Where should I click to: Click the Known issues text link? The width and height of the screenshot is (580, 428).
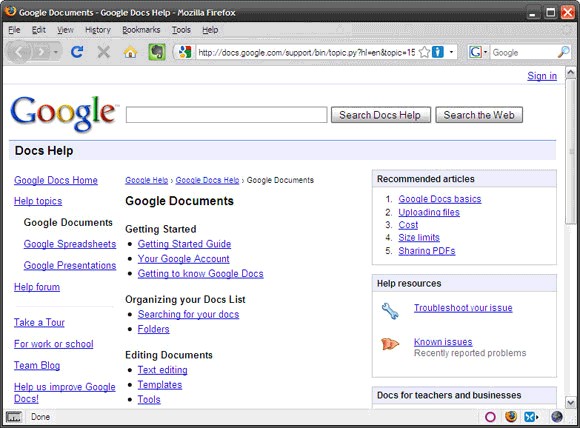443,341
